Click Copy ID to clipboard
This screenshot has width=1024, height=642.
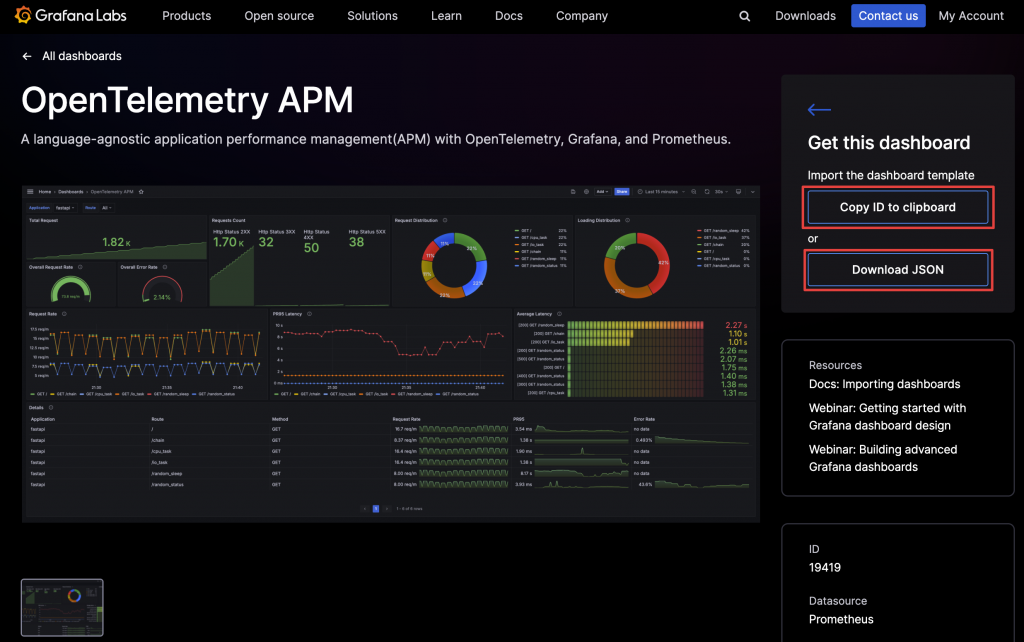tap(897, 207)
